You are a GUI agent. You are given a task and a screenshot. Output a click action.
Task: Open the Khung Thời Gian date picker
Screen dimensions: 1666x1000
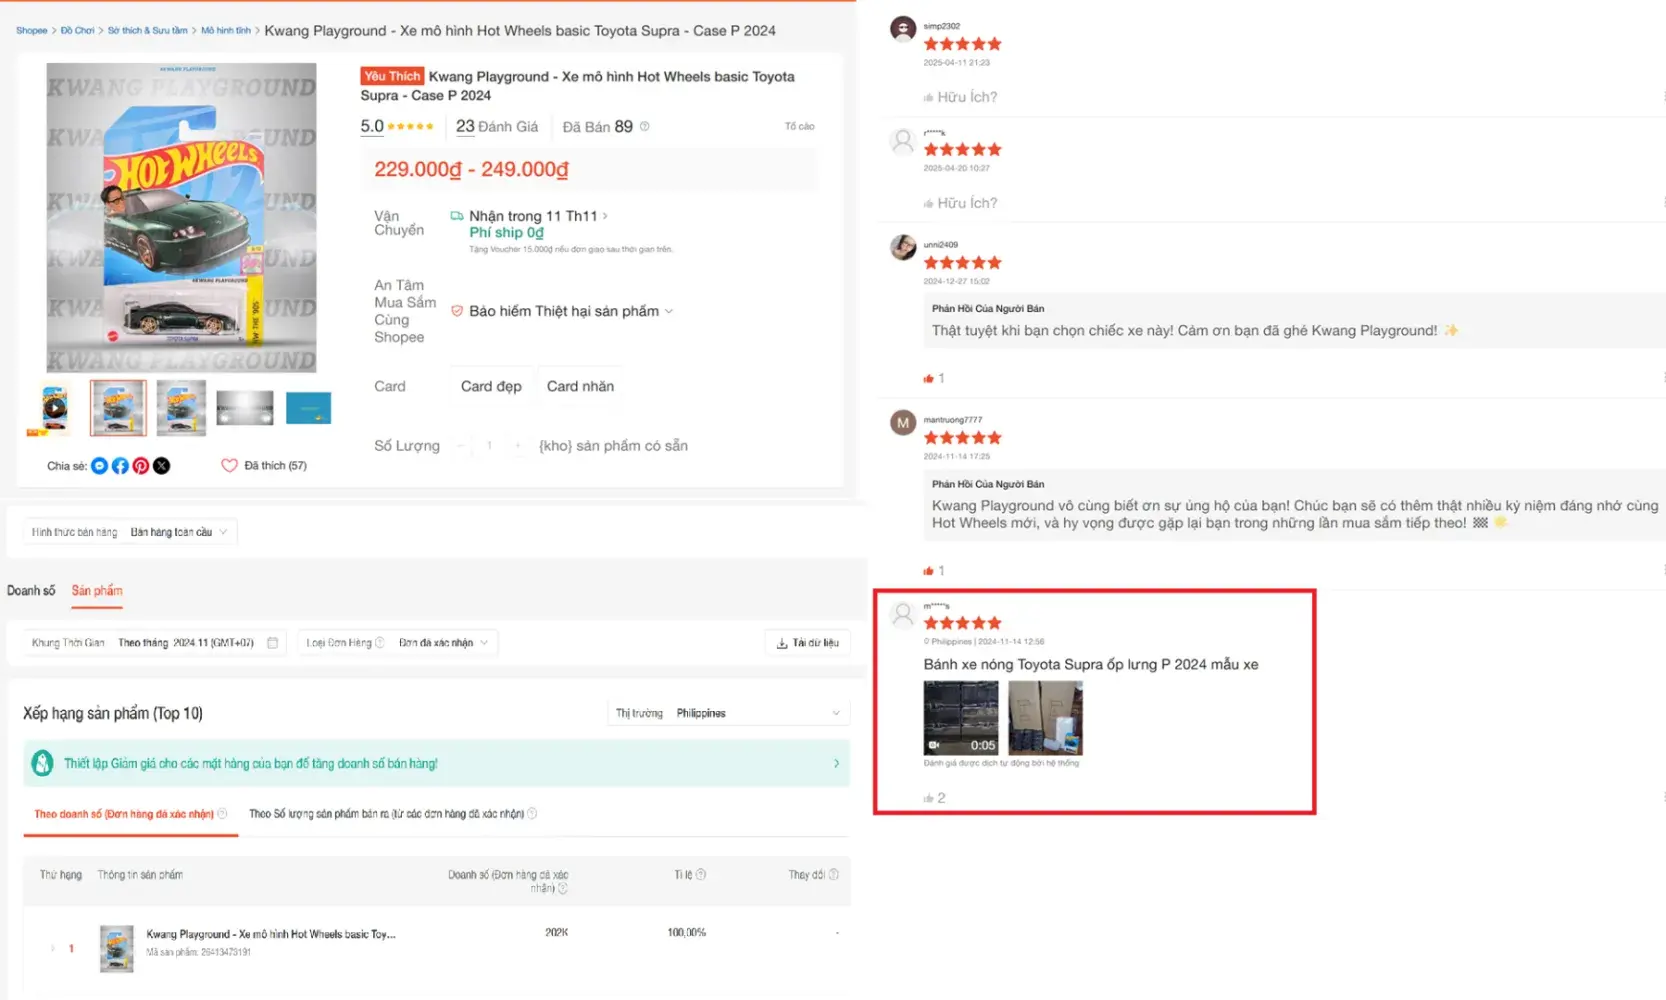click(155, 643)
